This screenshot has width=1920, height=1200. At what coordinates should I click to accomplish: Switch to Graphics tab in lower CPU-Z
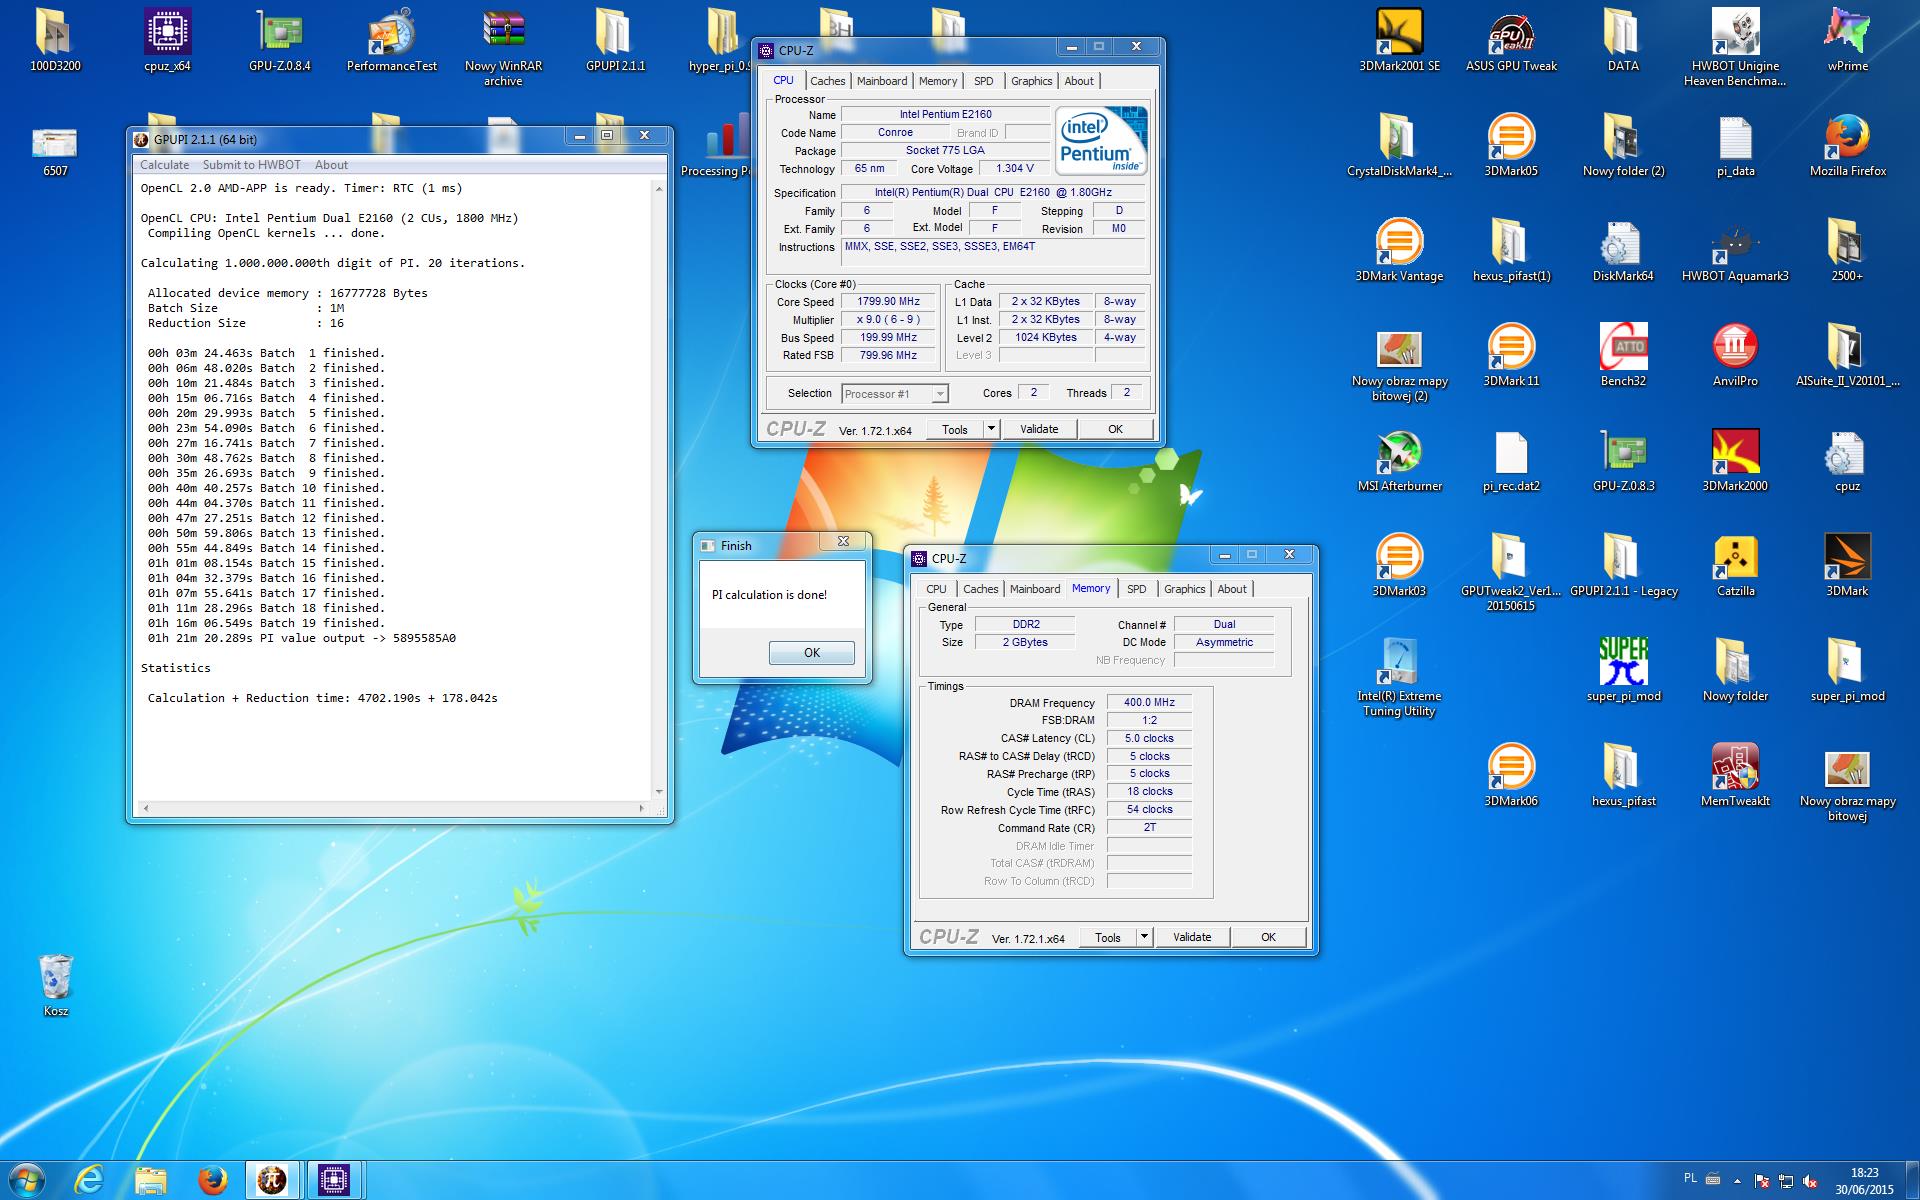(1184, 589)
